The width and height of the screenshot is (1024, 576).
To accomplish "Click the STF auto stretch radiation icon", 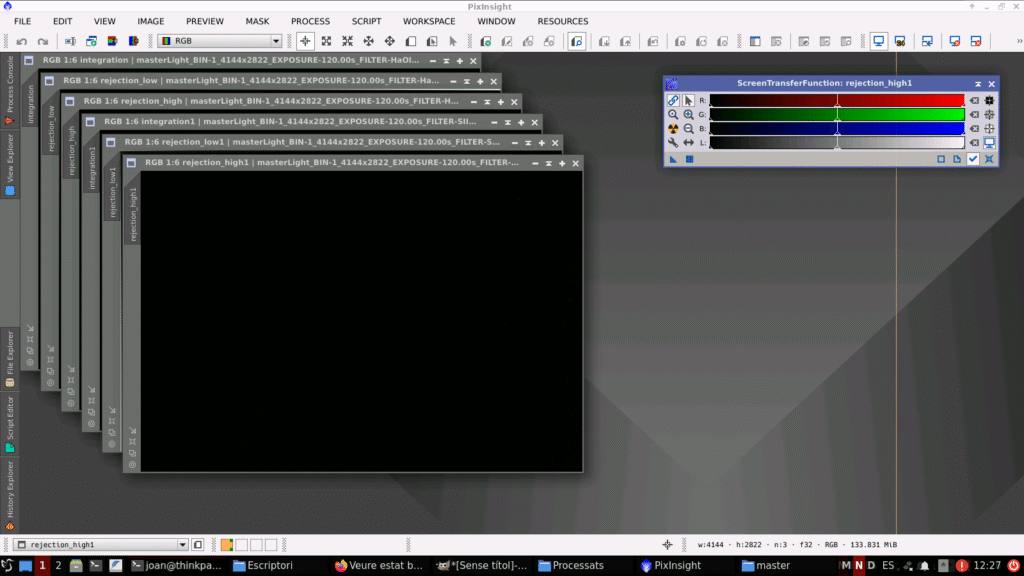I will [x=673, y=129].
